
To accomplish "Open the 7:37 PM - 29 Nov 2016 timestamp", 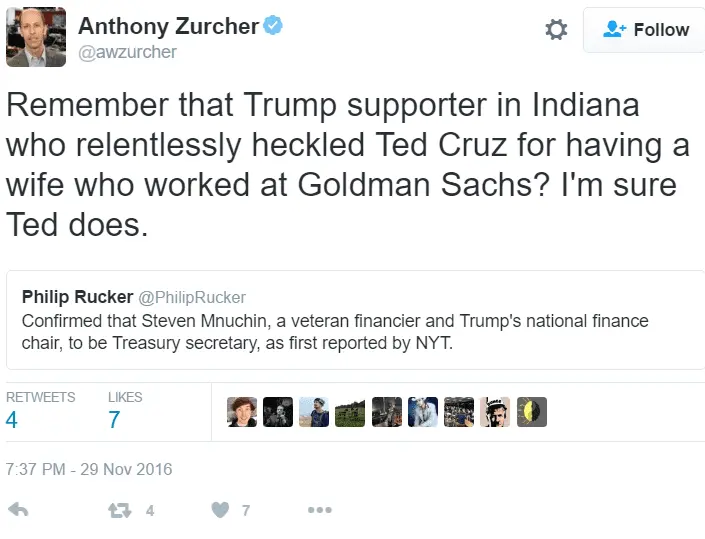I will click(89, 468).
